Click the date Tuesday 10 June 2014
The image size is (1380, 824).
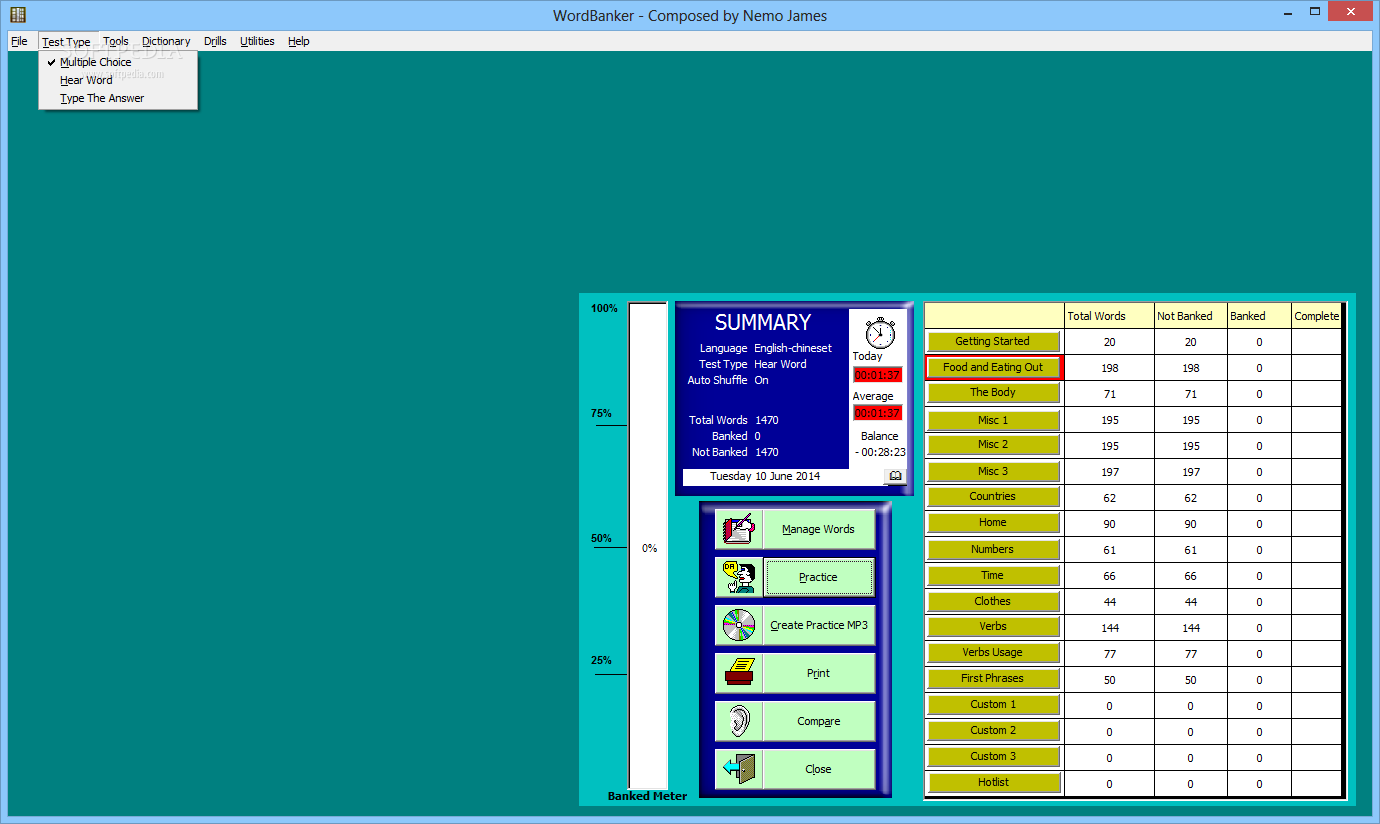point(765,476)
